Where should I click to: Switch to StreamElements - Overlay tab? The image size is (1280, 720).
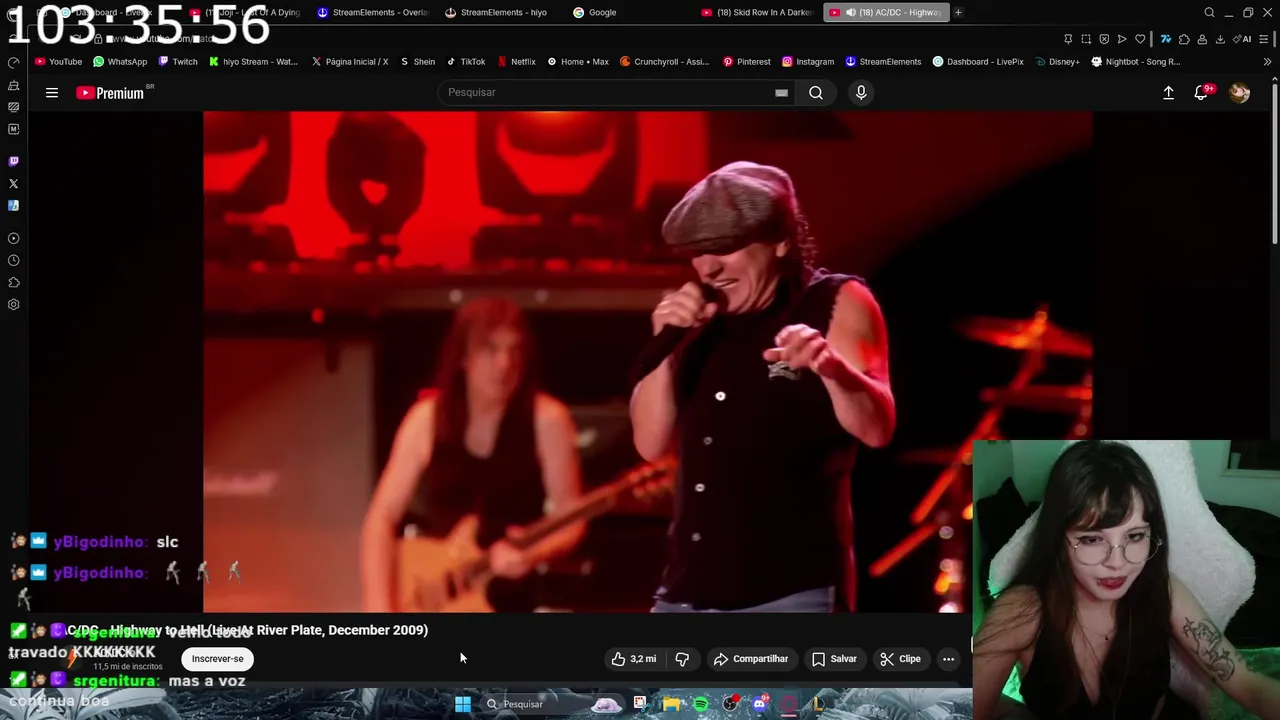coord(373,12)
